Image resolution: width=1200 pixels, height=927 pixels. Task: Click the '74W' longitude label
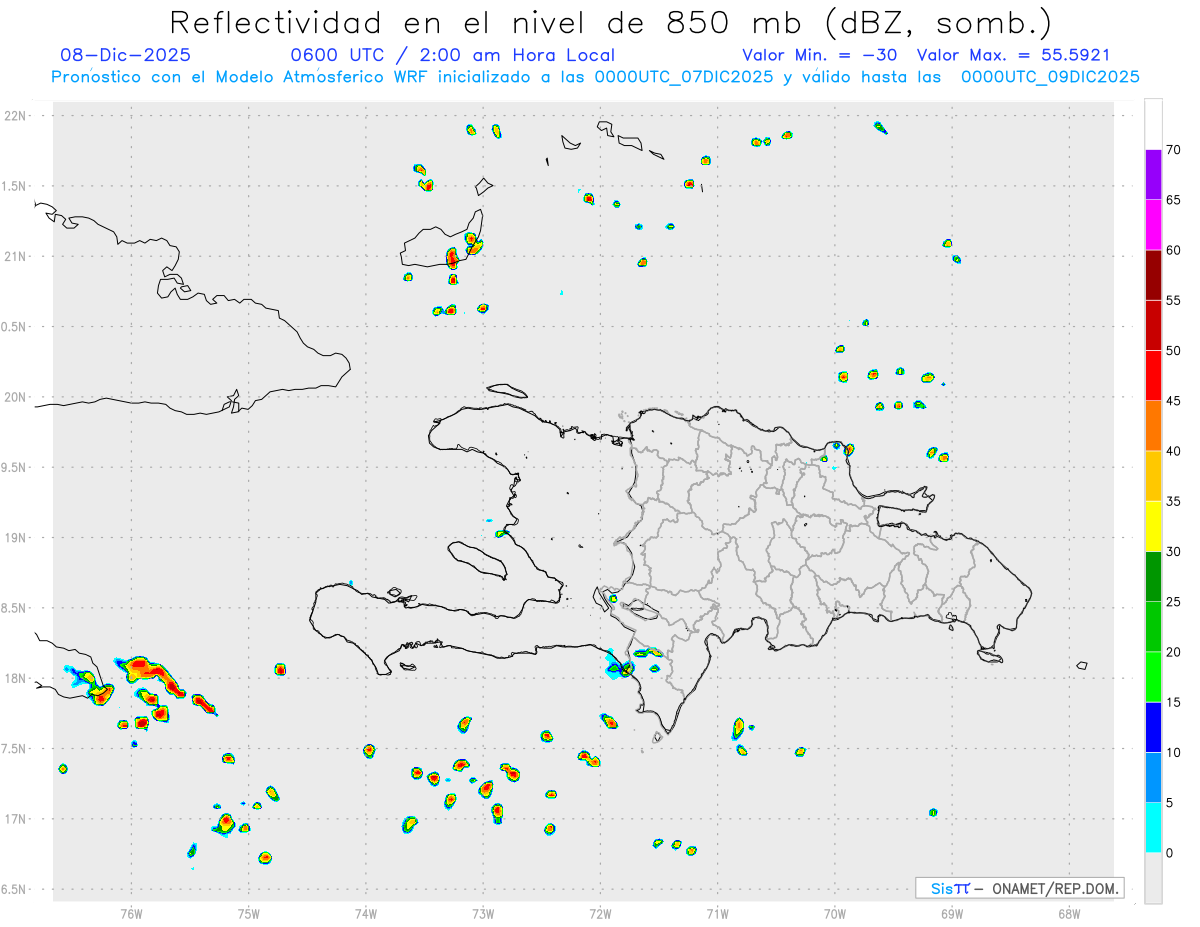[x=366, y=913]
